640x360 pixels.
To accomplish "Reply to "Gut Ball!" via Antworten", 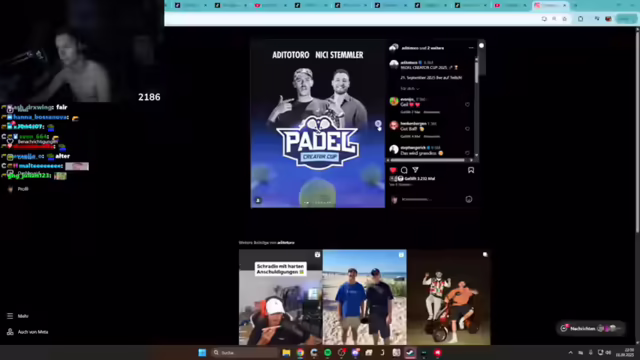I will (431, 136).
